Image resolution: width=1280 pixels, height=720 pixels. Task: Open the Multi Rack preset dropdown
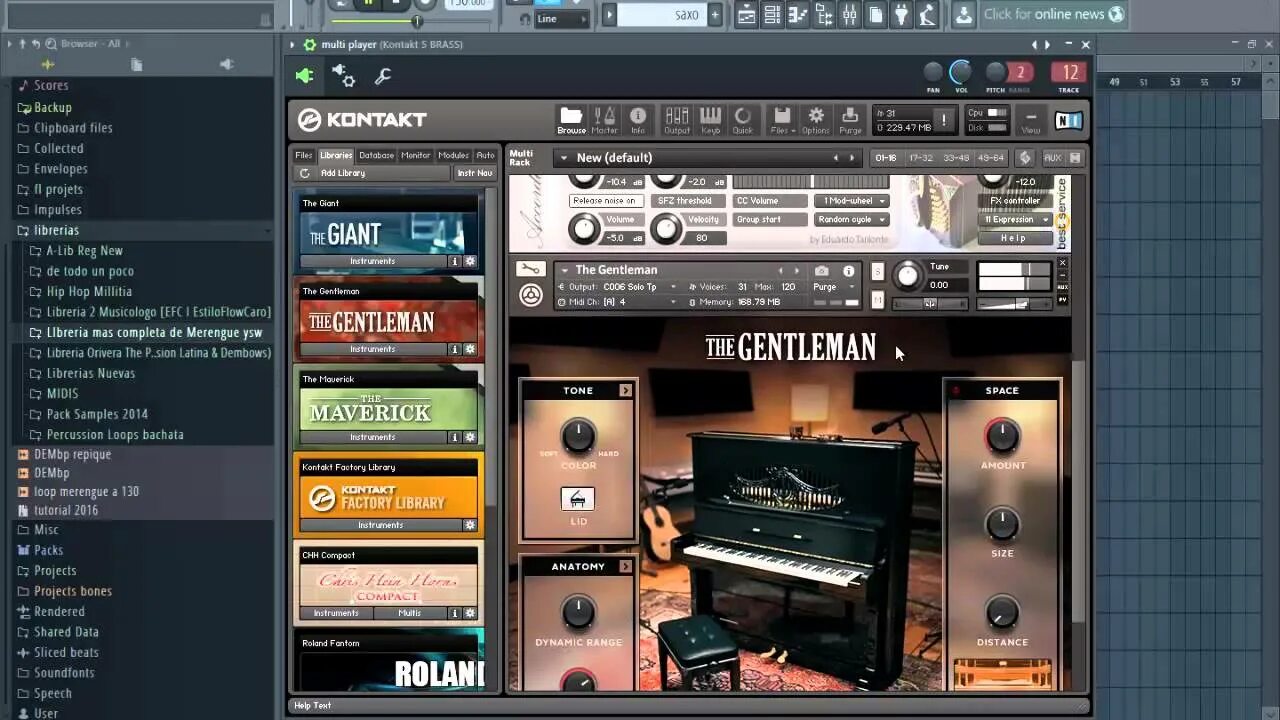[563, 158]
